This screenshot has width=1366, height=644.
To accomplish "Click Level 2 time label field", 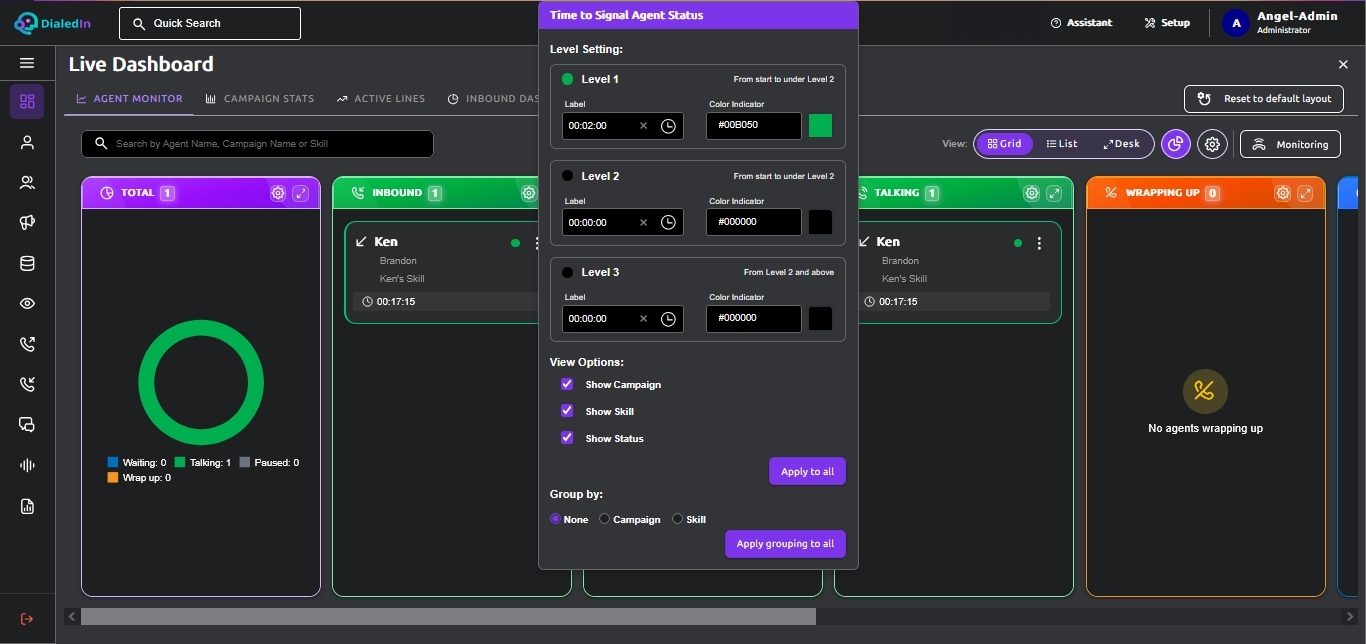I will (623, 222).
